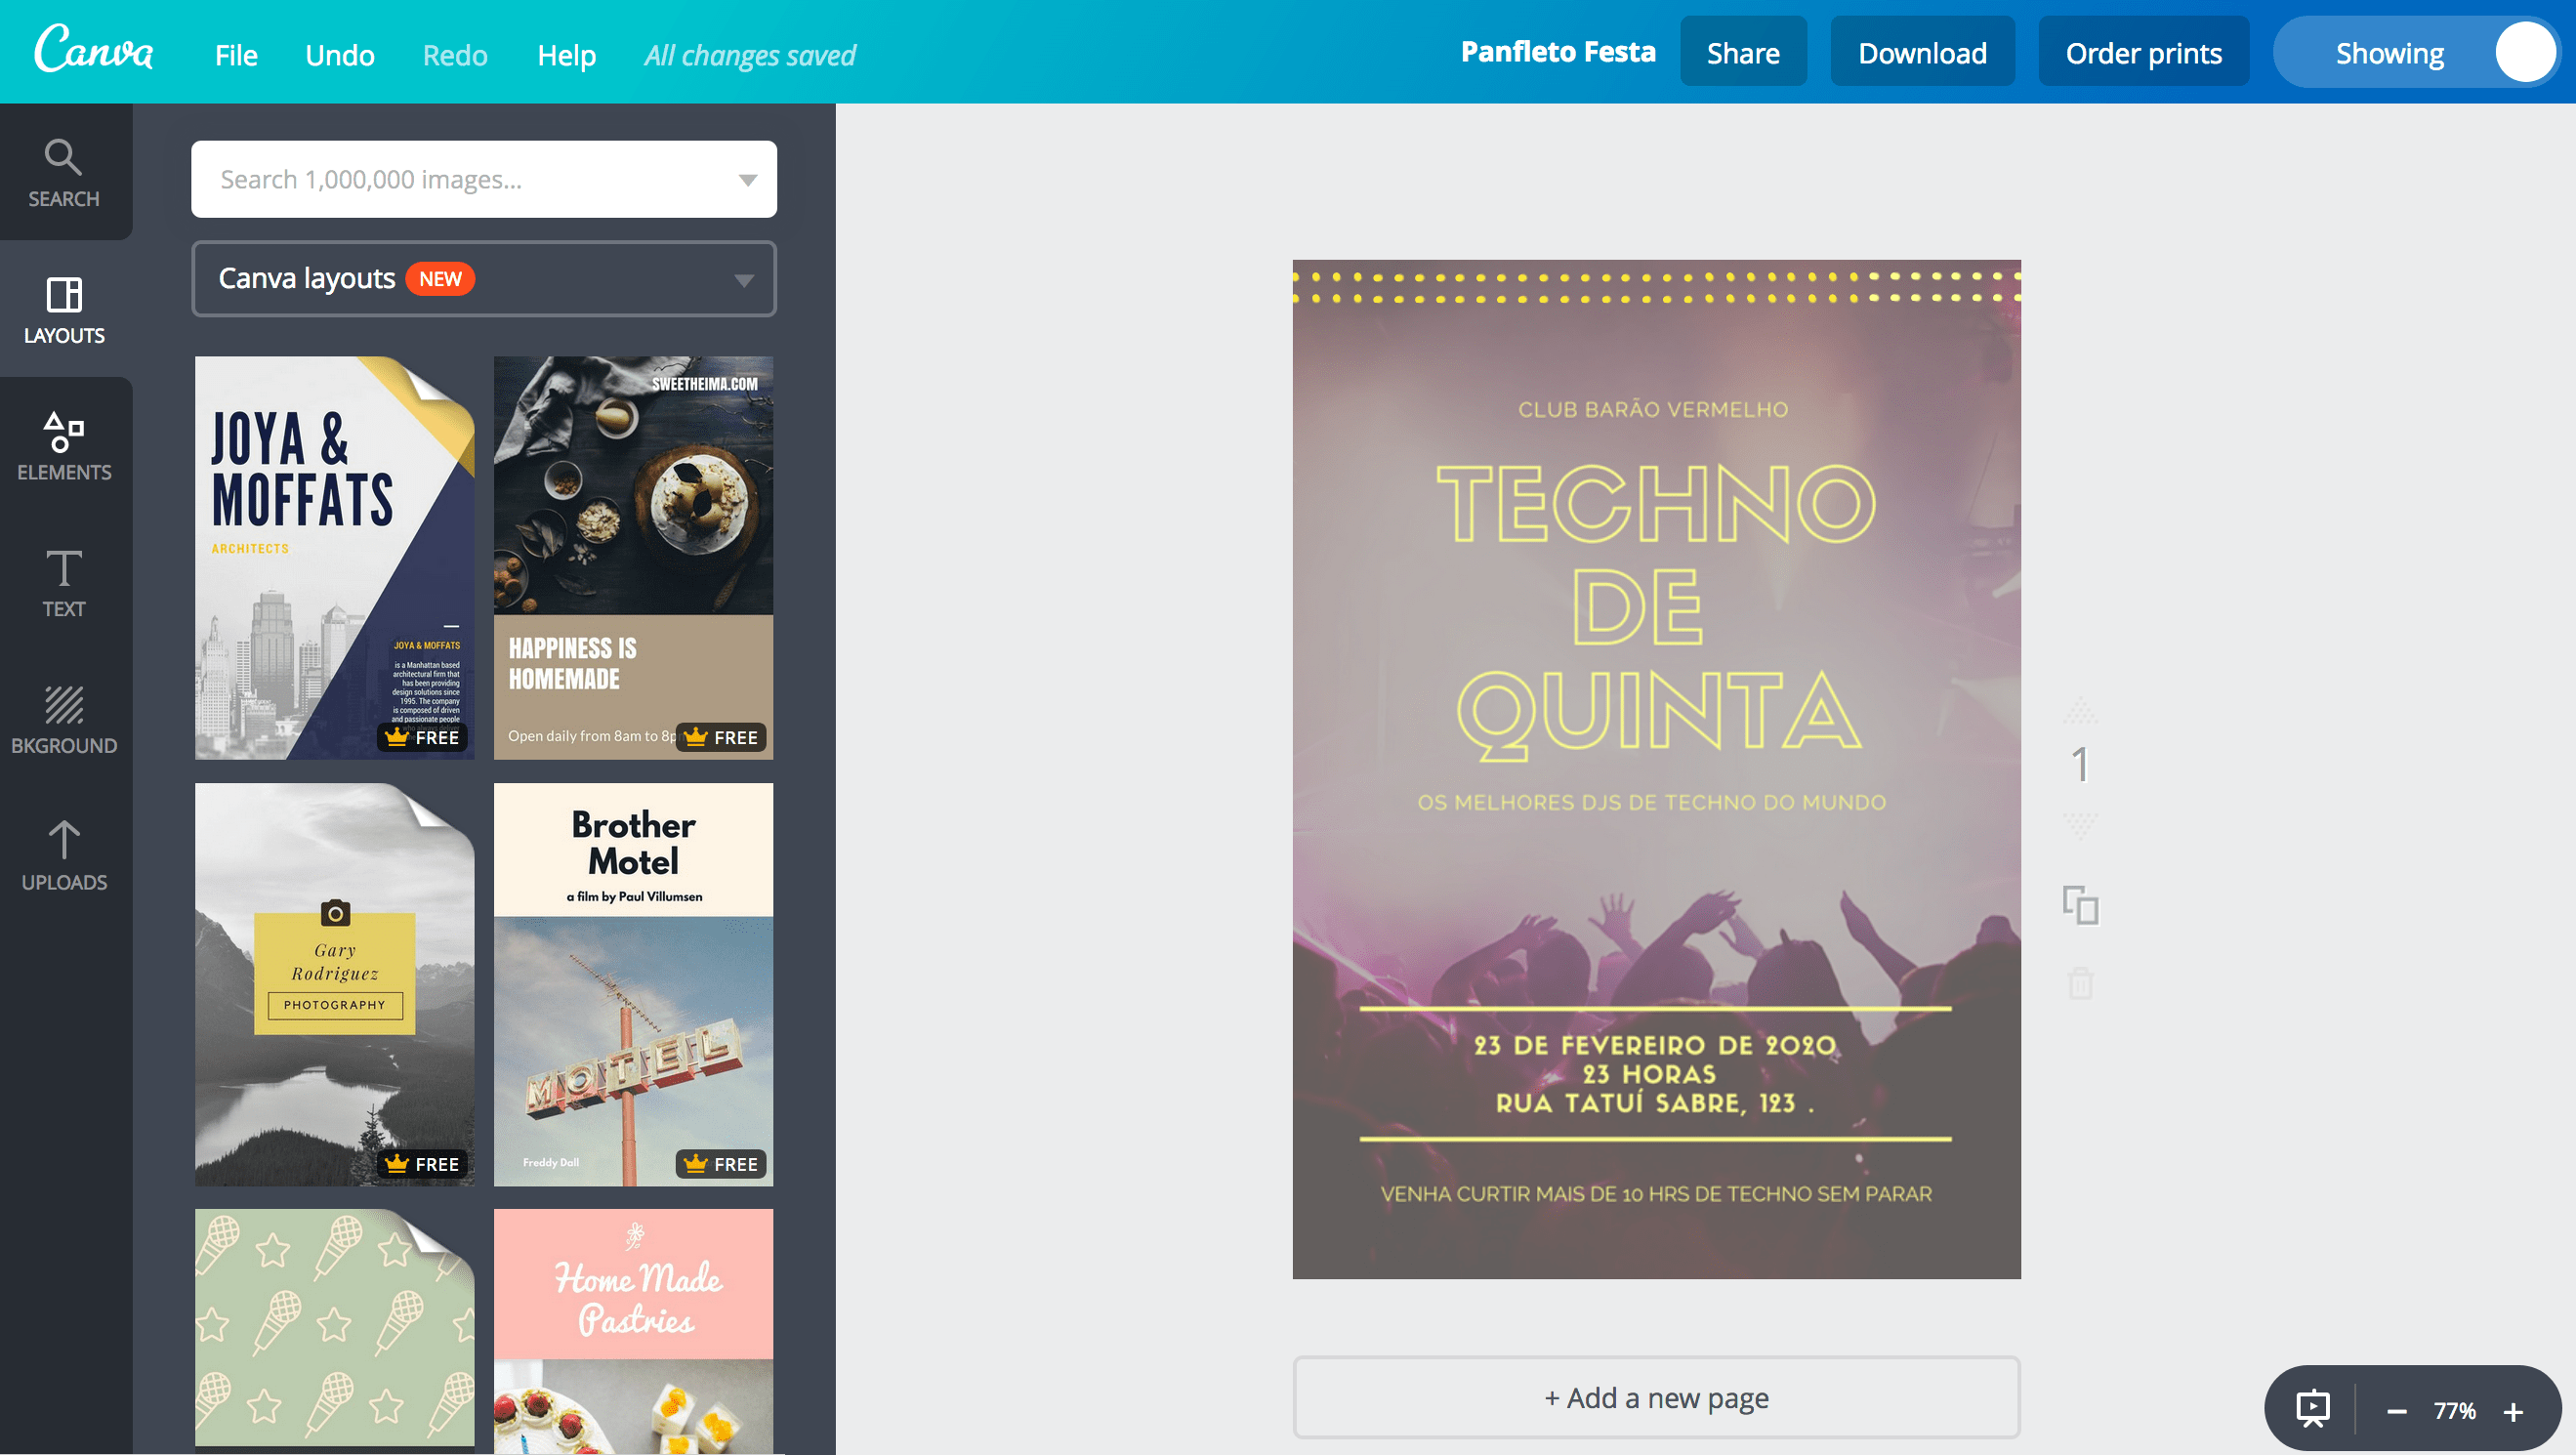Image resolution: width=2576 pixels, height=1455 pixels.
Task: Open the Layouts sidebar tab
Action: (x=64, y=309)
